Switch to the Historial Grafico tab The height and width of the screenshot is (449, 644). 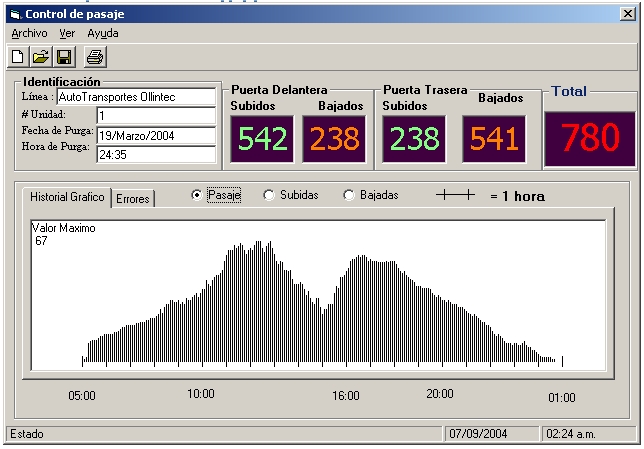tap(67, 197)
